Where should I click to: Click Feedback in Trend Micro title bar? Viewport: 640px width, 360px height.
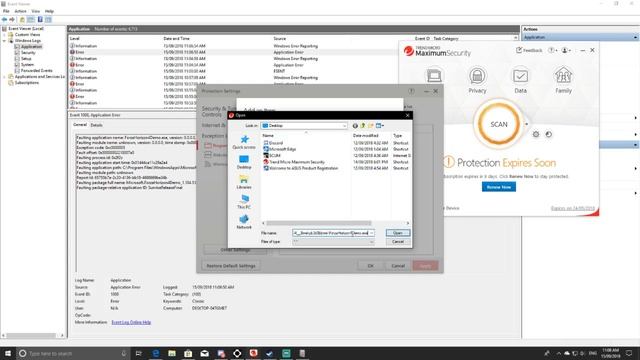click(529, 50)
